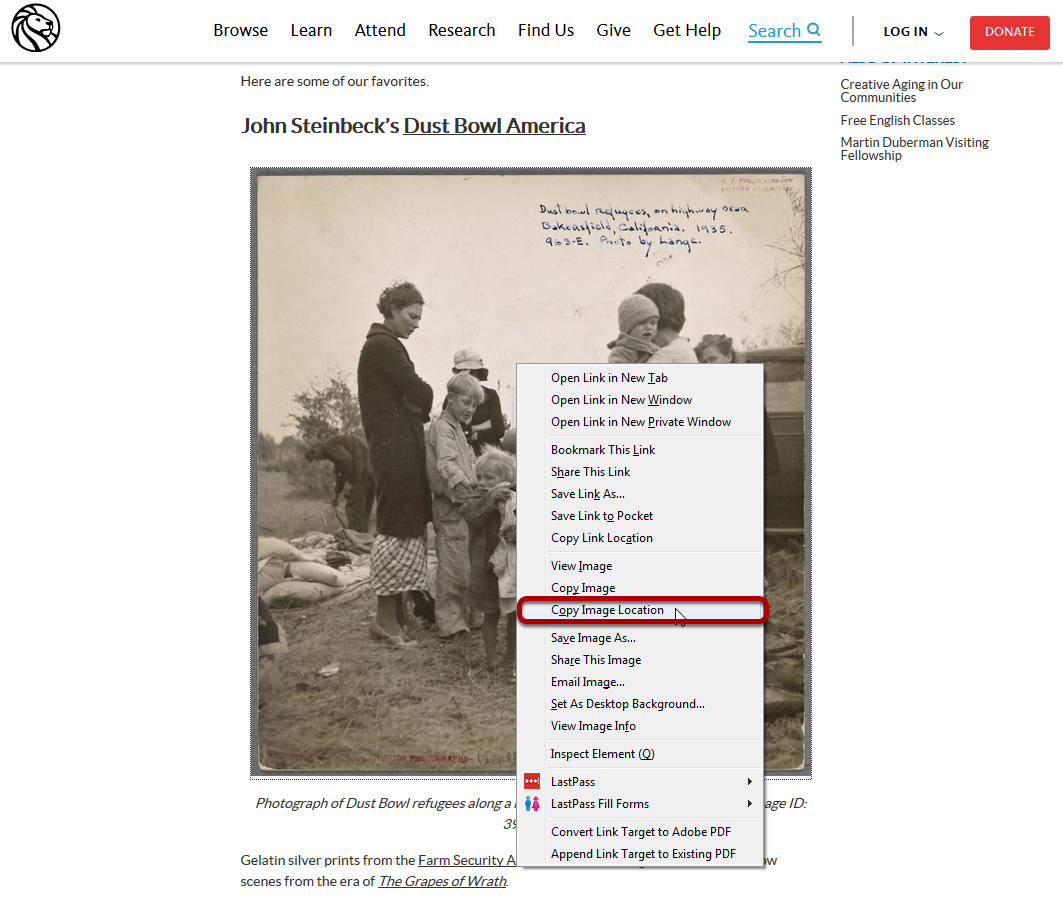The image size is (1063, 911).
Task: Choose Copy Image Location
Action: coord(641,610)
